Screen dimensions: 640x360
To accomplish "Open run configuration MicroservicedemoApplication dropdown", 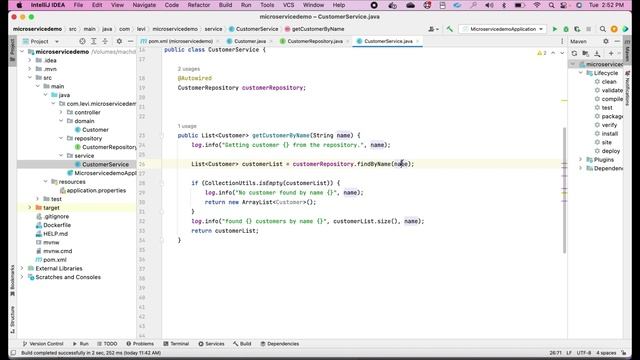I will click(x=503, y=29).
